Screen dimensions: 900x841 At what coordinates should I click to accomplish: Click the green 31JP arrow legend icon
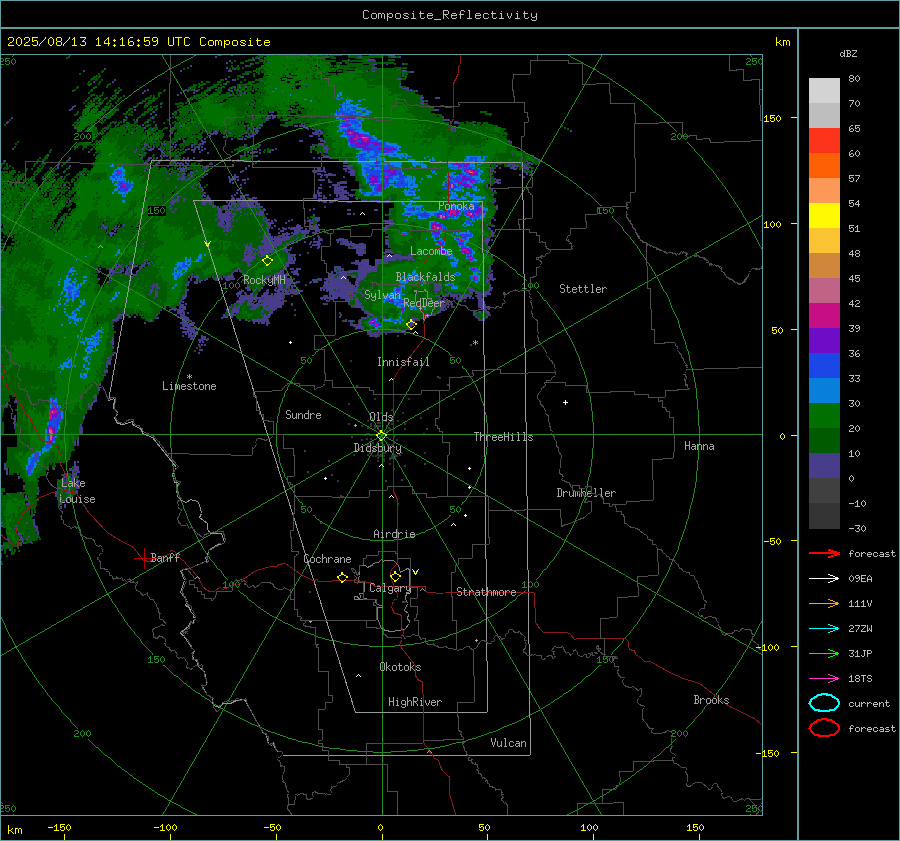coord(824,653)
